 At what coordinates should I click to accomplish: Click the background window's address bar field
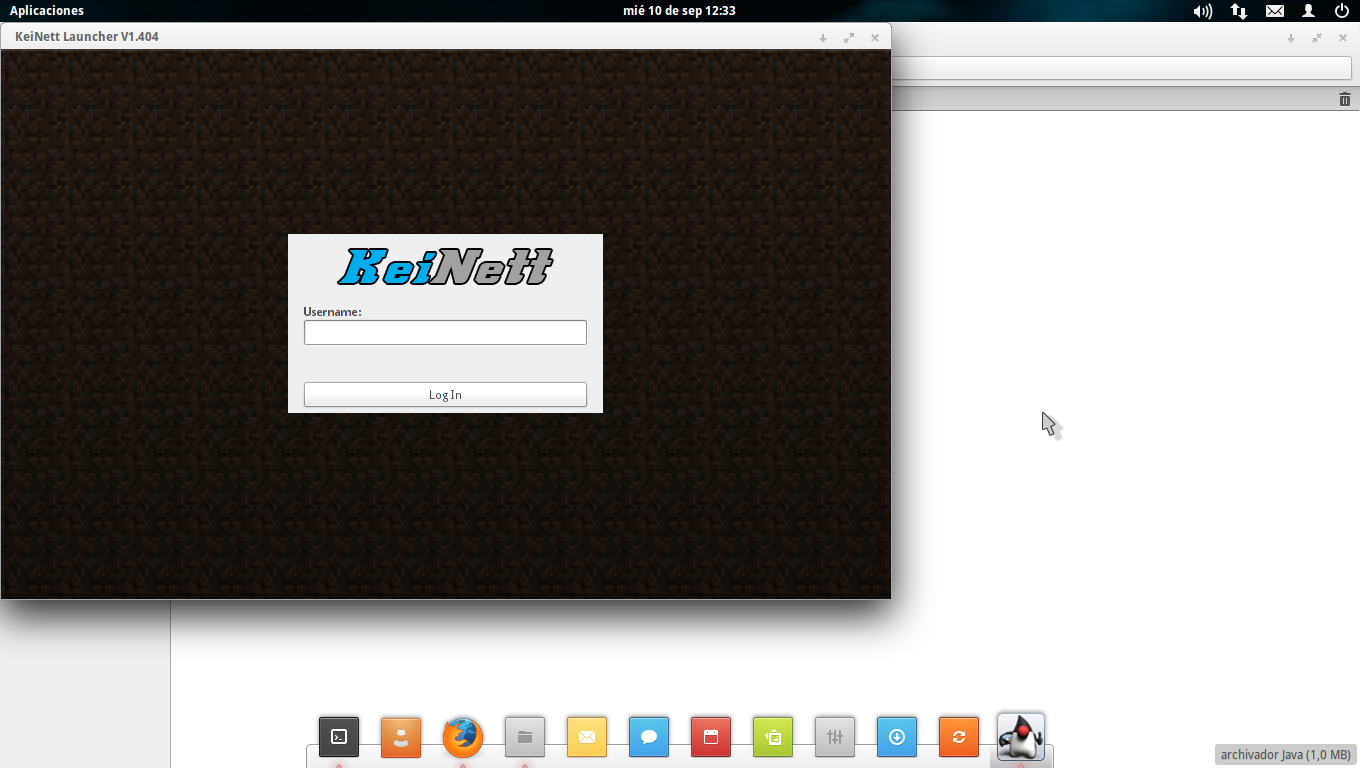(1121, 68)
